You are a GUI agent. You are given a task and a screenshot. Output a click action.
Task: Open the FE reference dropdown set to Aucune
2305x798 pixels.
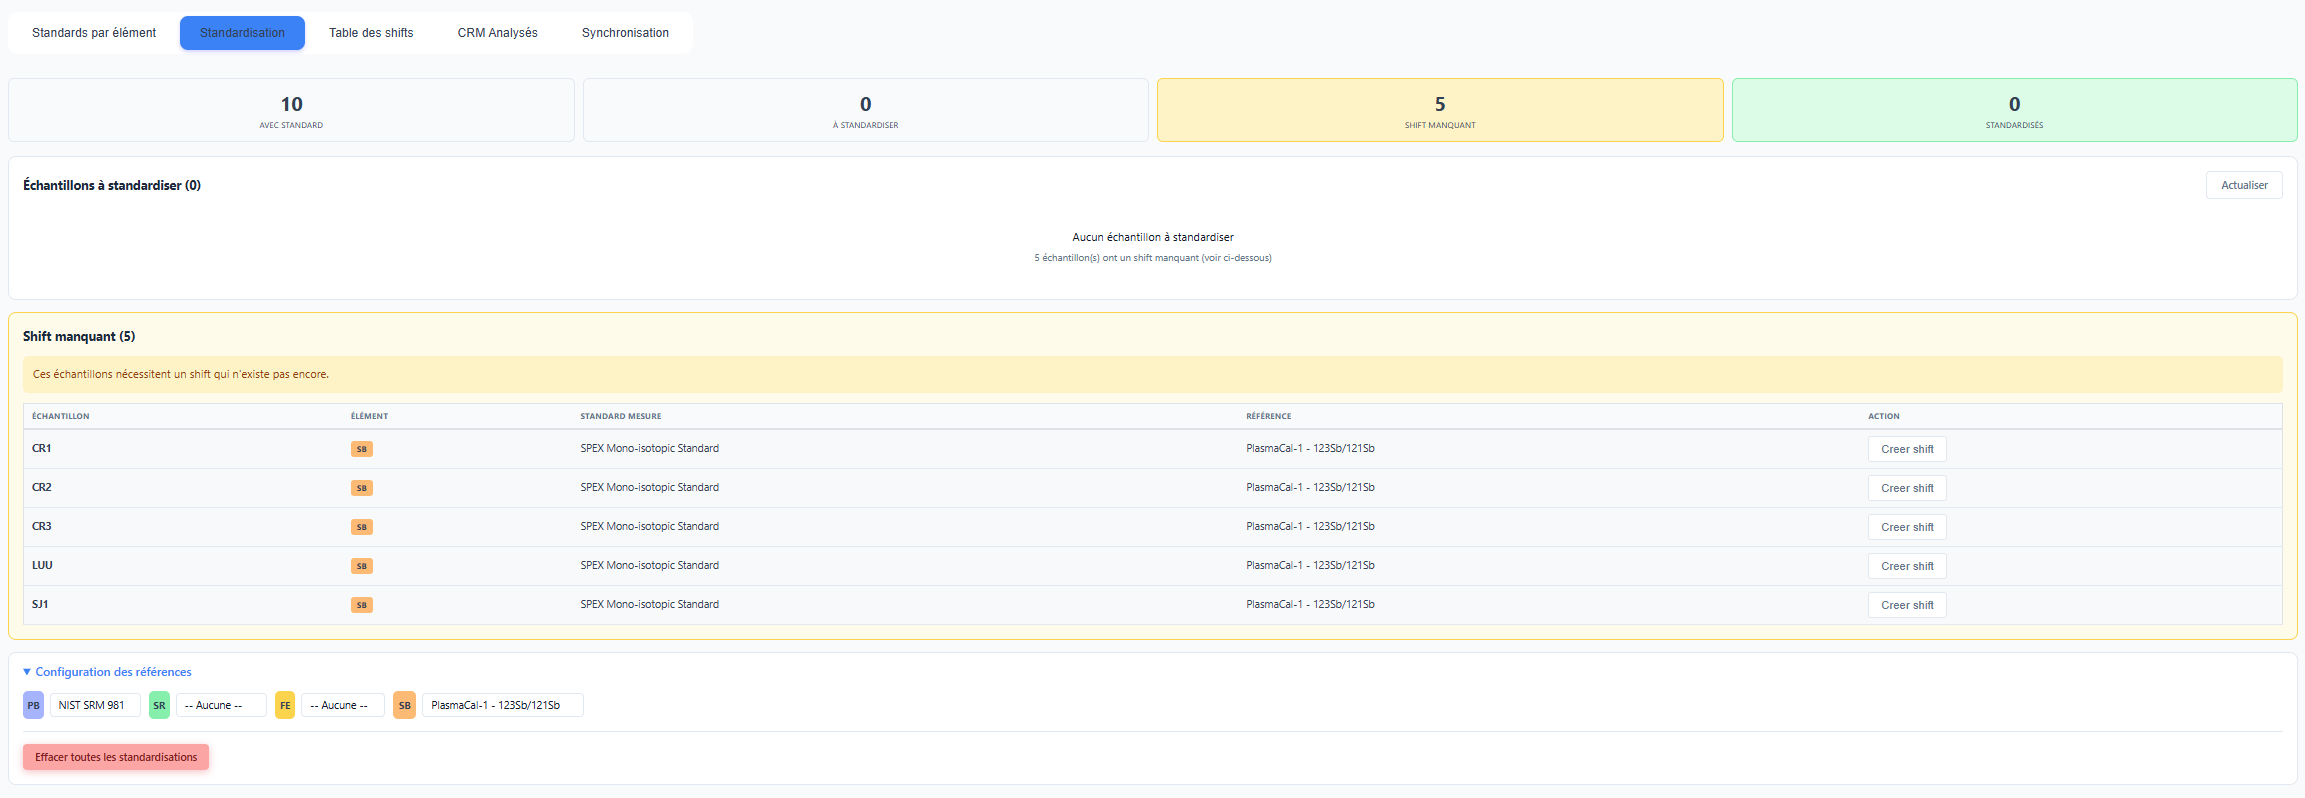[x=342, y=705]
